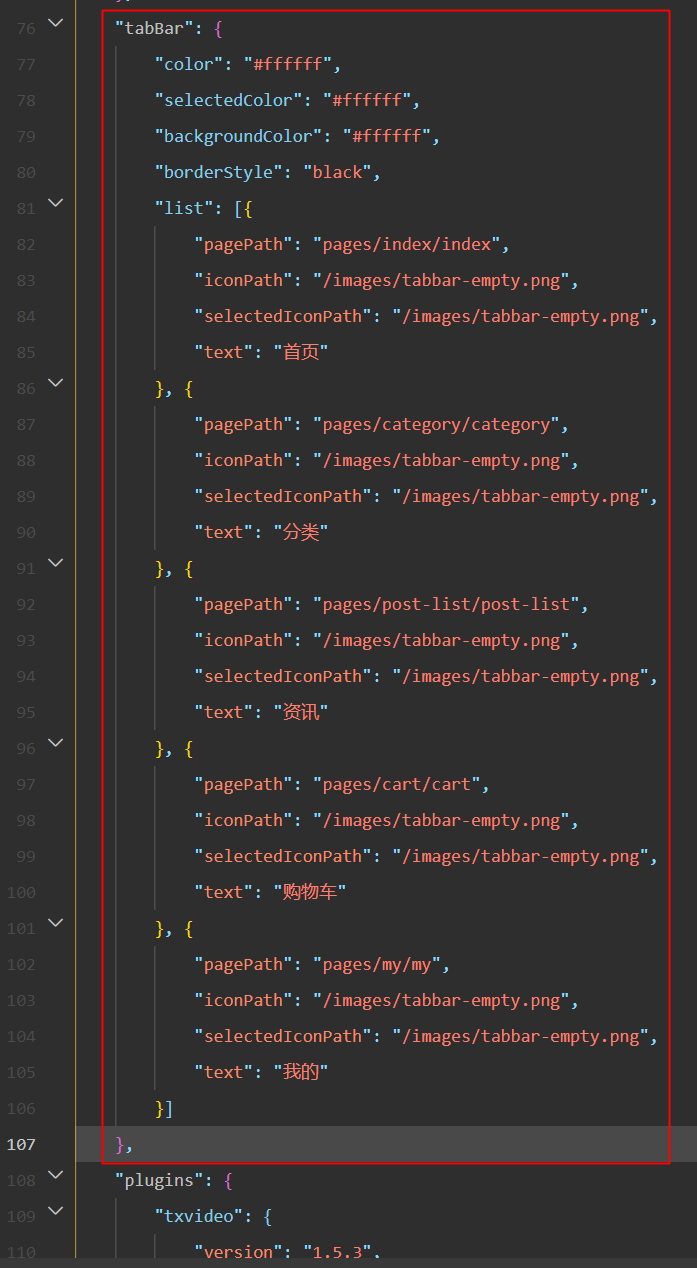Click the tabbar-empty.png value on line 99
The height and width of the screenshot is (1268, 697).
[520, 856]
